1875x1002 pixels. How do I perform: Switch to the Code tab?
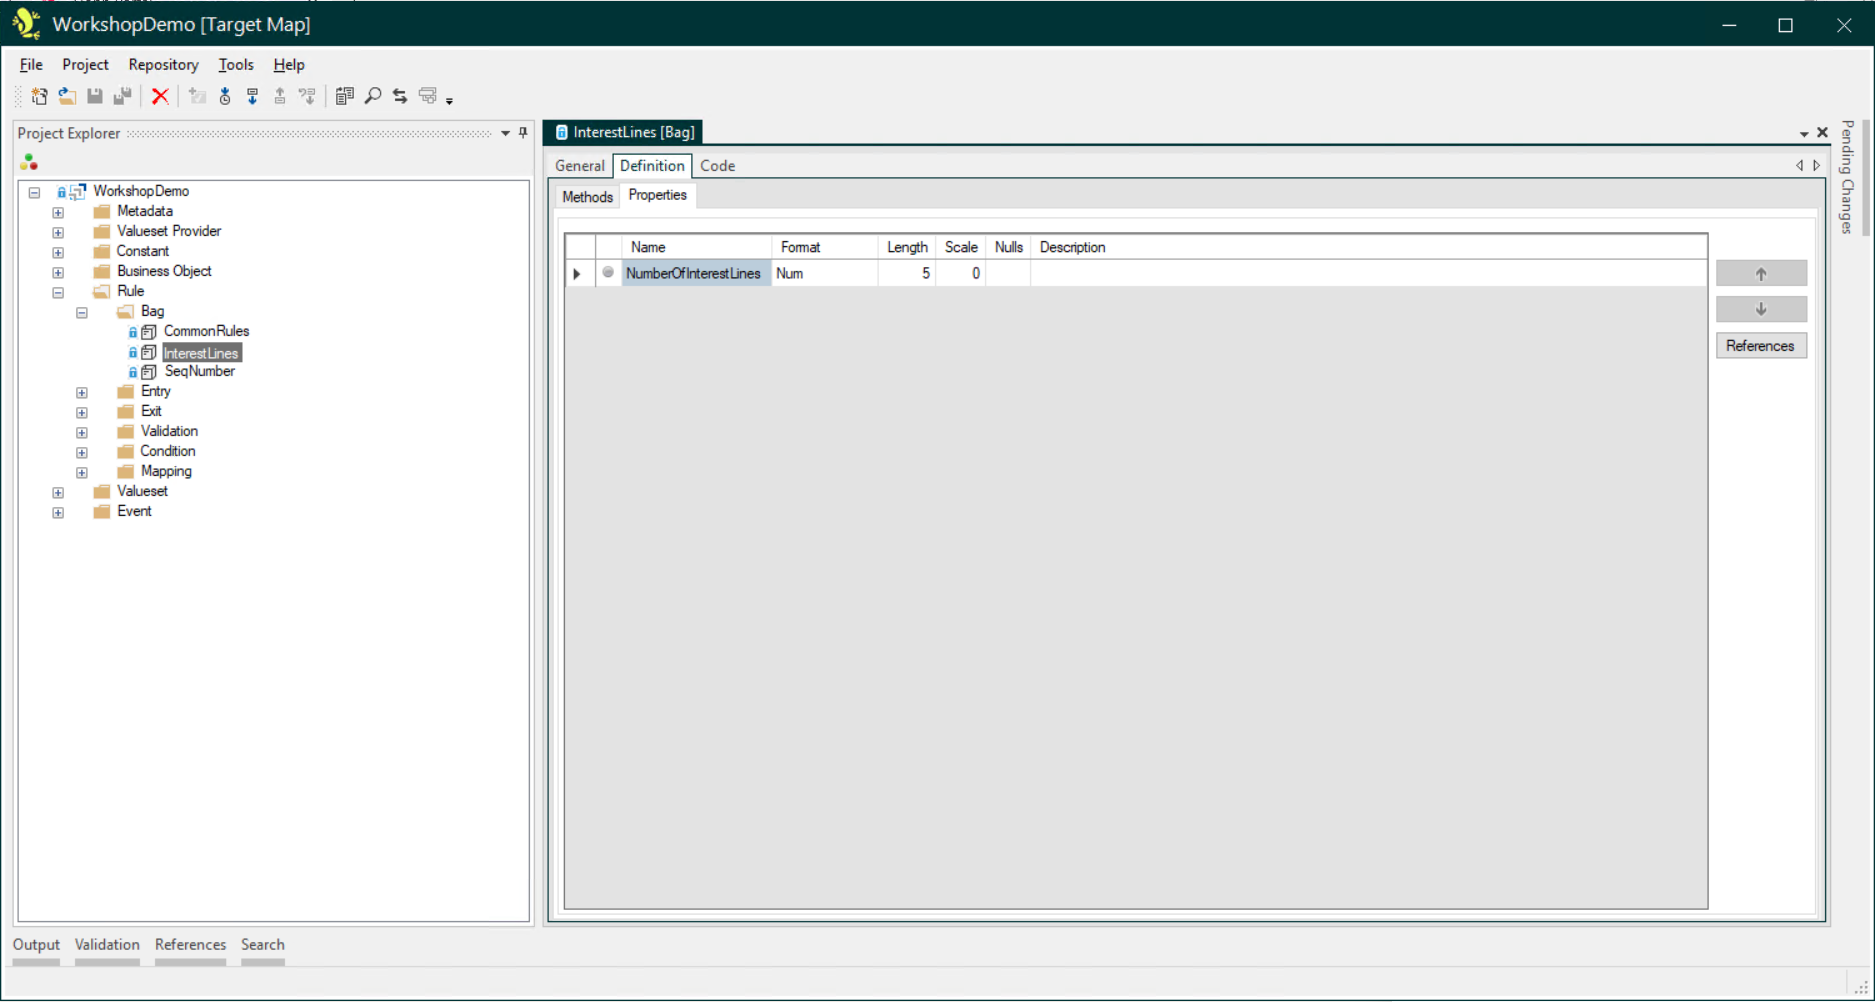[717, 166]
